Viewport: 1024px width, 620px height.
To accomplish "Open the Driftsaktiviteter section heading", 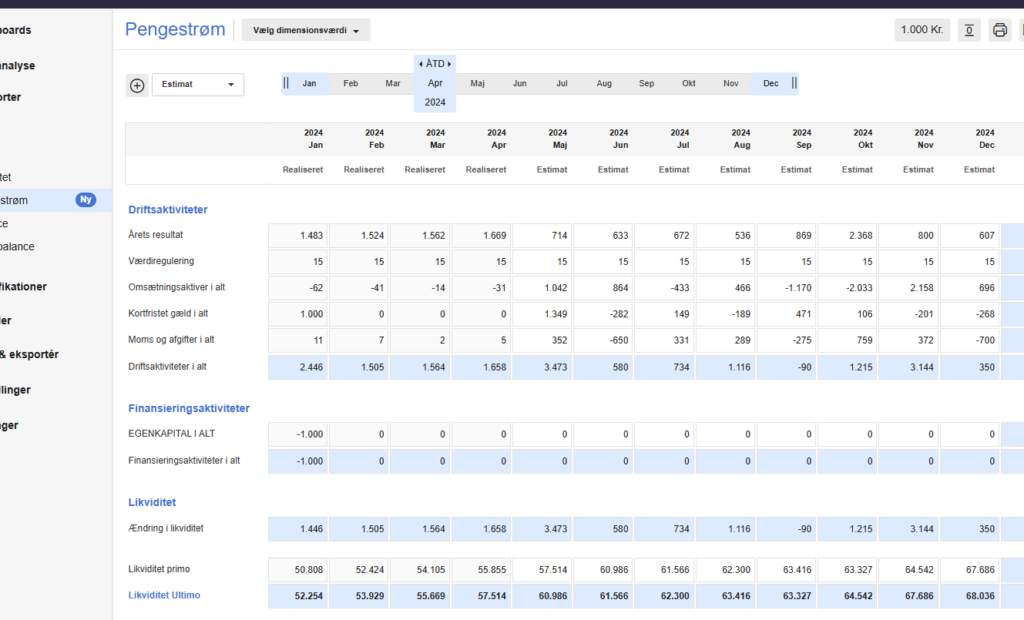I will pyautogui.click(x=168, y=210).
